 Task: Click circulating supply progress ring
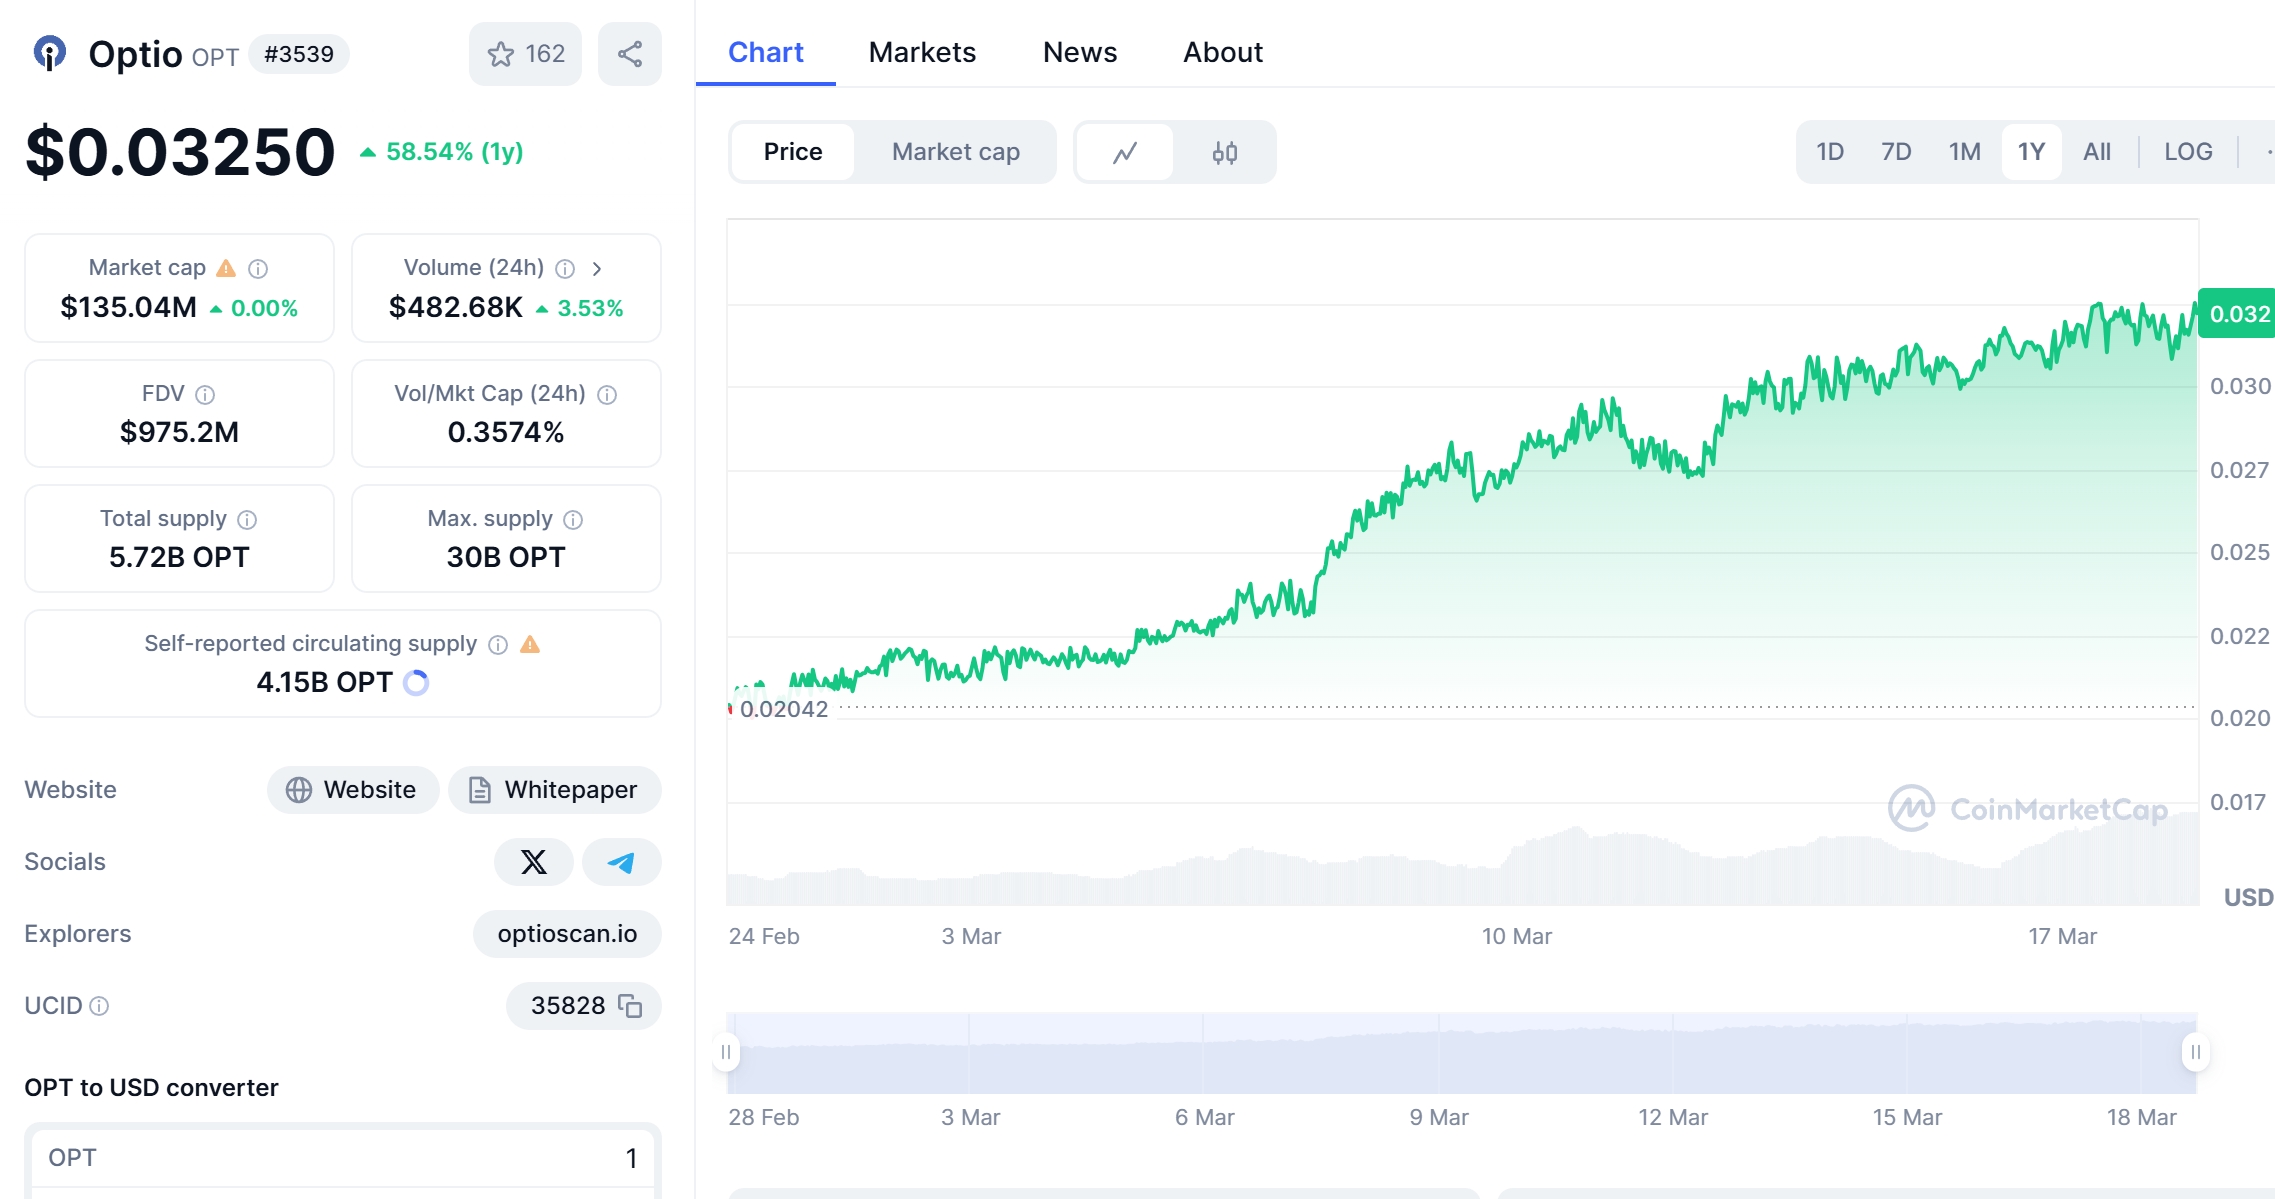coord(416,682)
